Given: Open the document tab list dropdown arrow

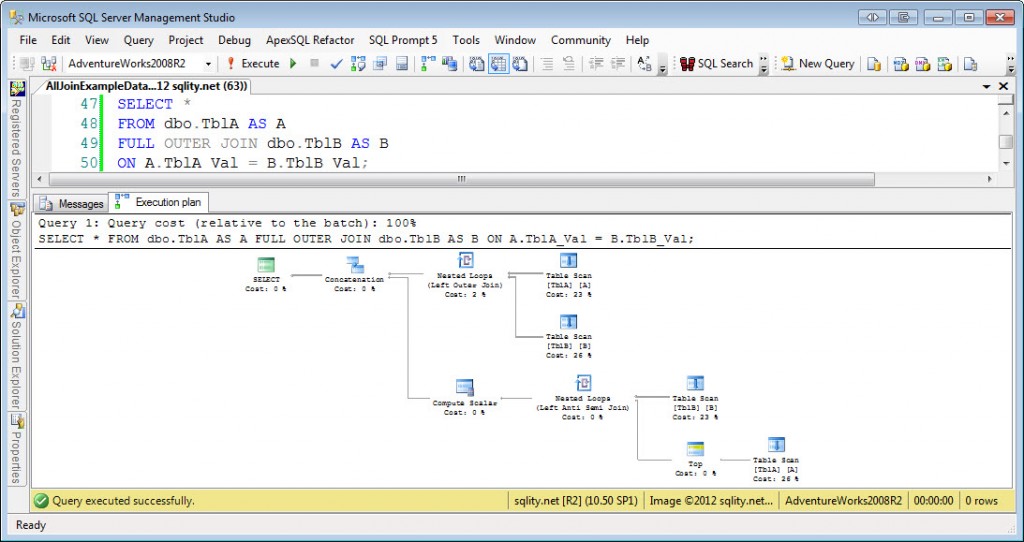Looking at the screenshot, I should [x=987, y=87].
